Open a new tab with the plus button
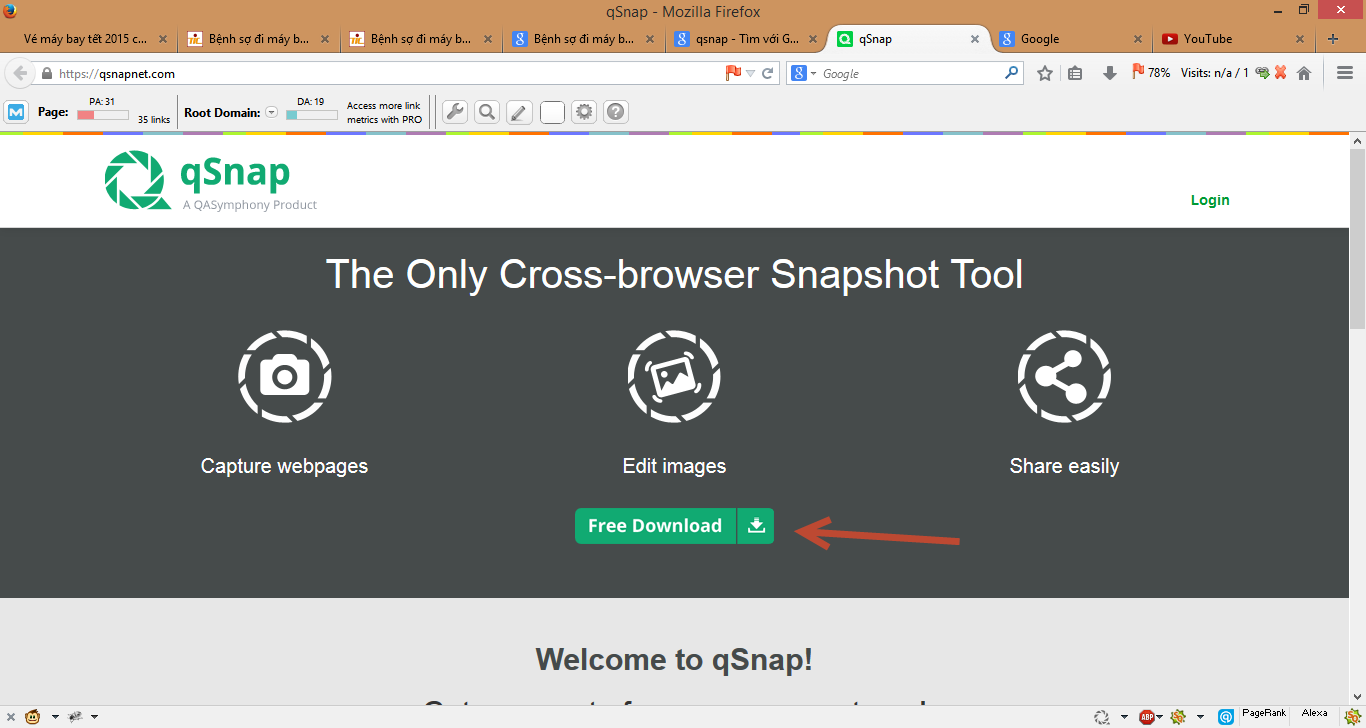Viewport: 1366px width, 728px height. point(1332,39)
